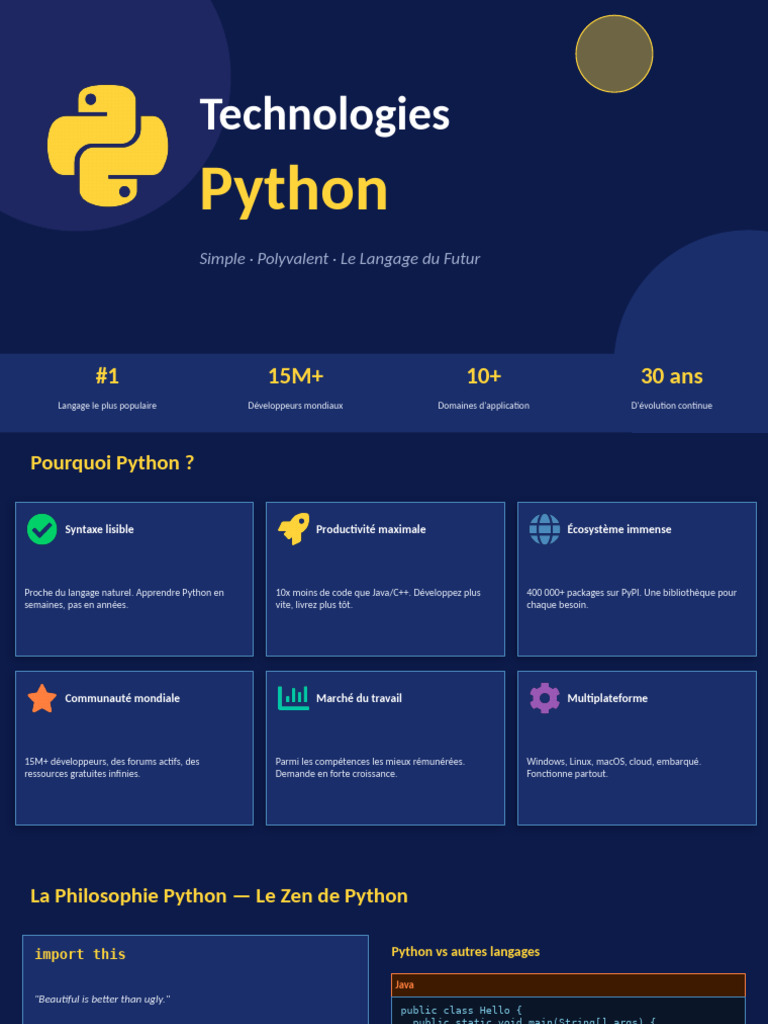The width and height of the screenshot is (768, 1024).
Task: Click the description 'Parmi les compétences les mieux rémunérées'
Action: pos(370,767)
